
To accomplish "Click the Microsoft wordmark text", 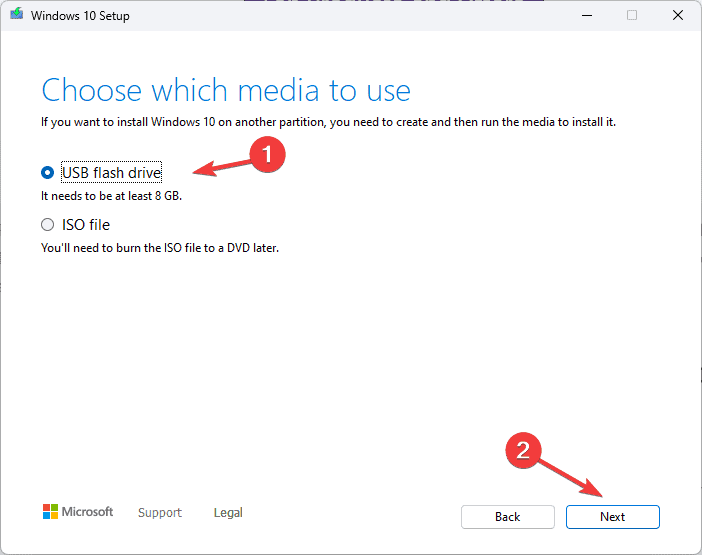I will (88, 512).
